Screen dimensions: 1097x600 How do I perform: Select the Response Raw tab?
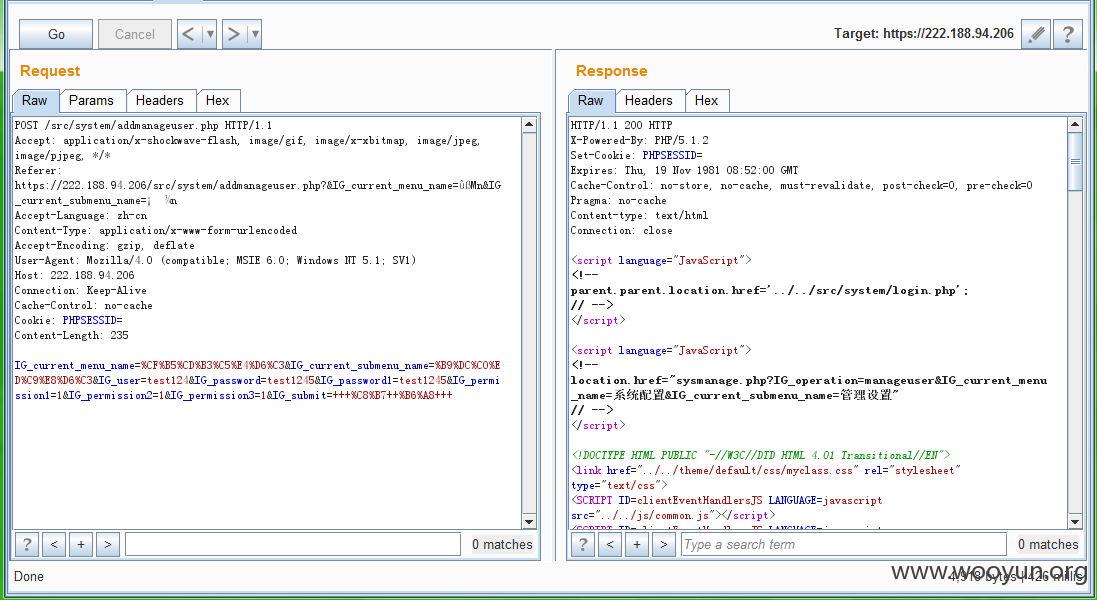(x=590, y=100)
